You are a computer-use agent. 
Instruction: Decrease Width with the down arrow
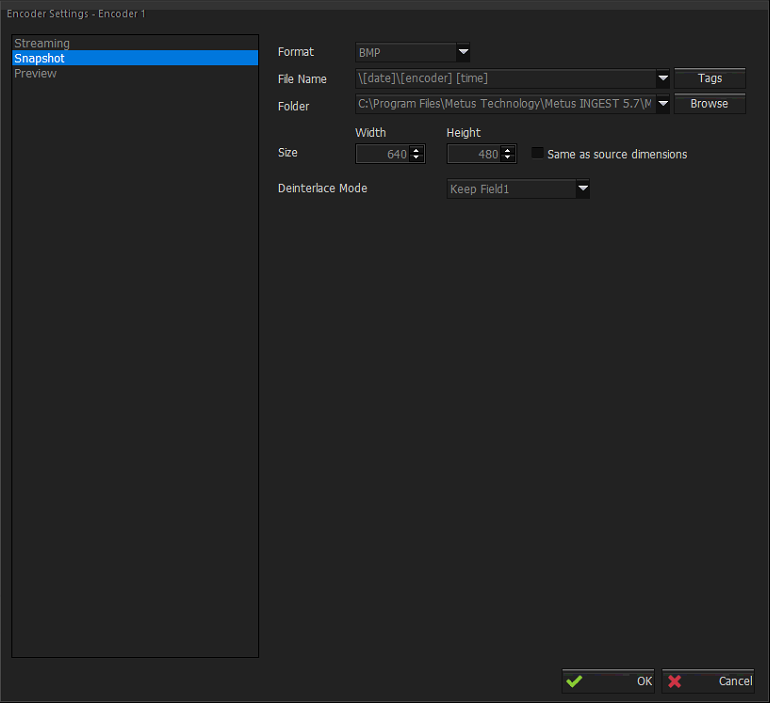416,158
